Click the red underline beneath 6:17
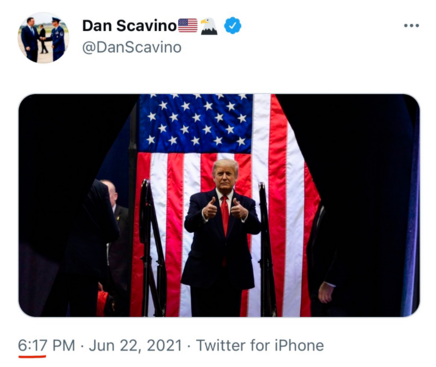The width and height of the screenshot is (436, 367). pos(32,356)
